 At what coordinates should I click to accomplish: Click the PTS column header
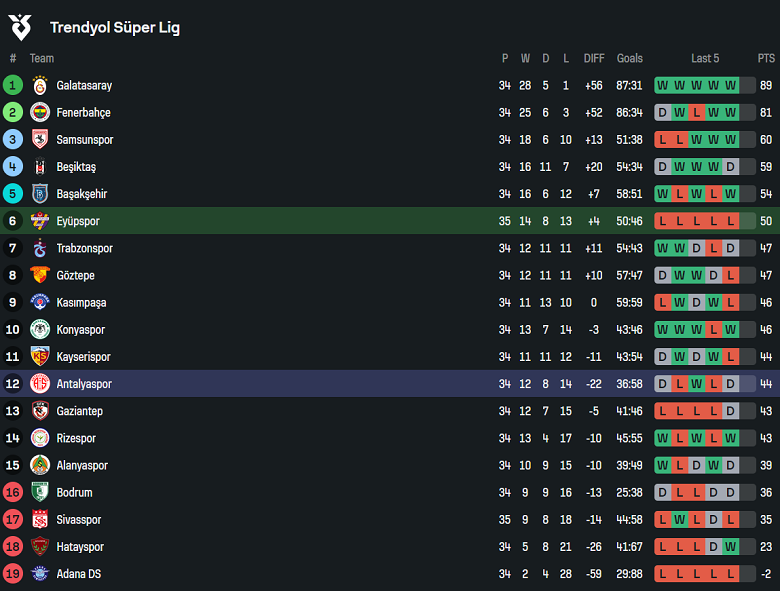pyautogui.click(x=766, y=58)
